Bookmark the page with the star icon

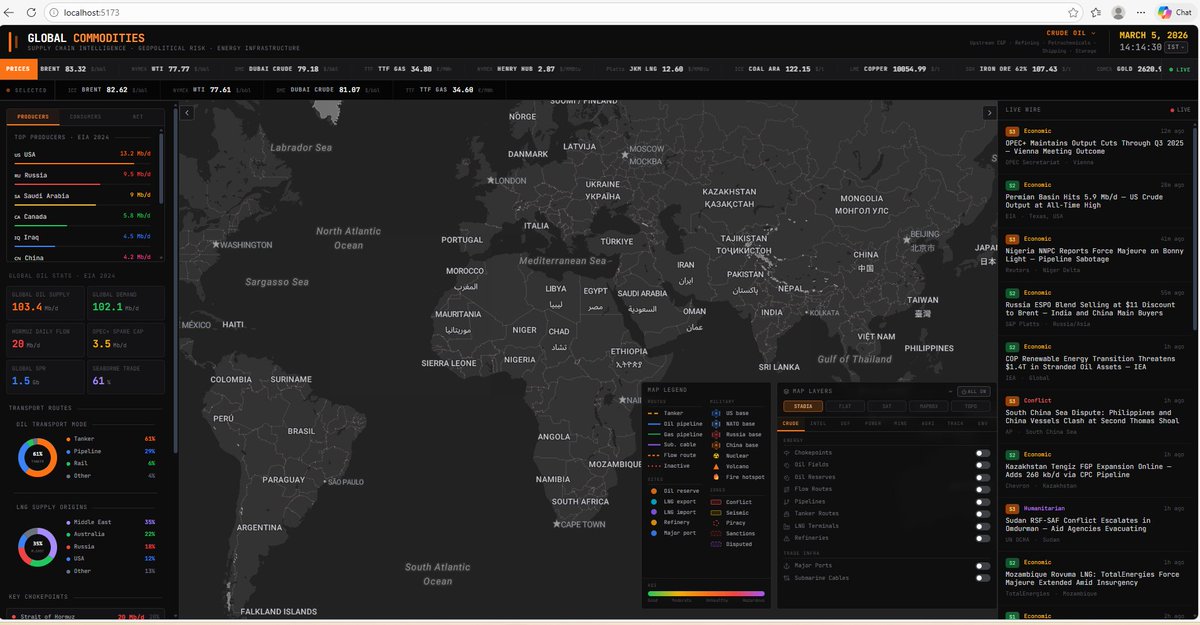[x=1073, y=12]
